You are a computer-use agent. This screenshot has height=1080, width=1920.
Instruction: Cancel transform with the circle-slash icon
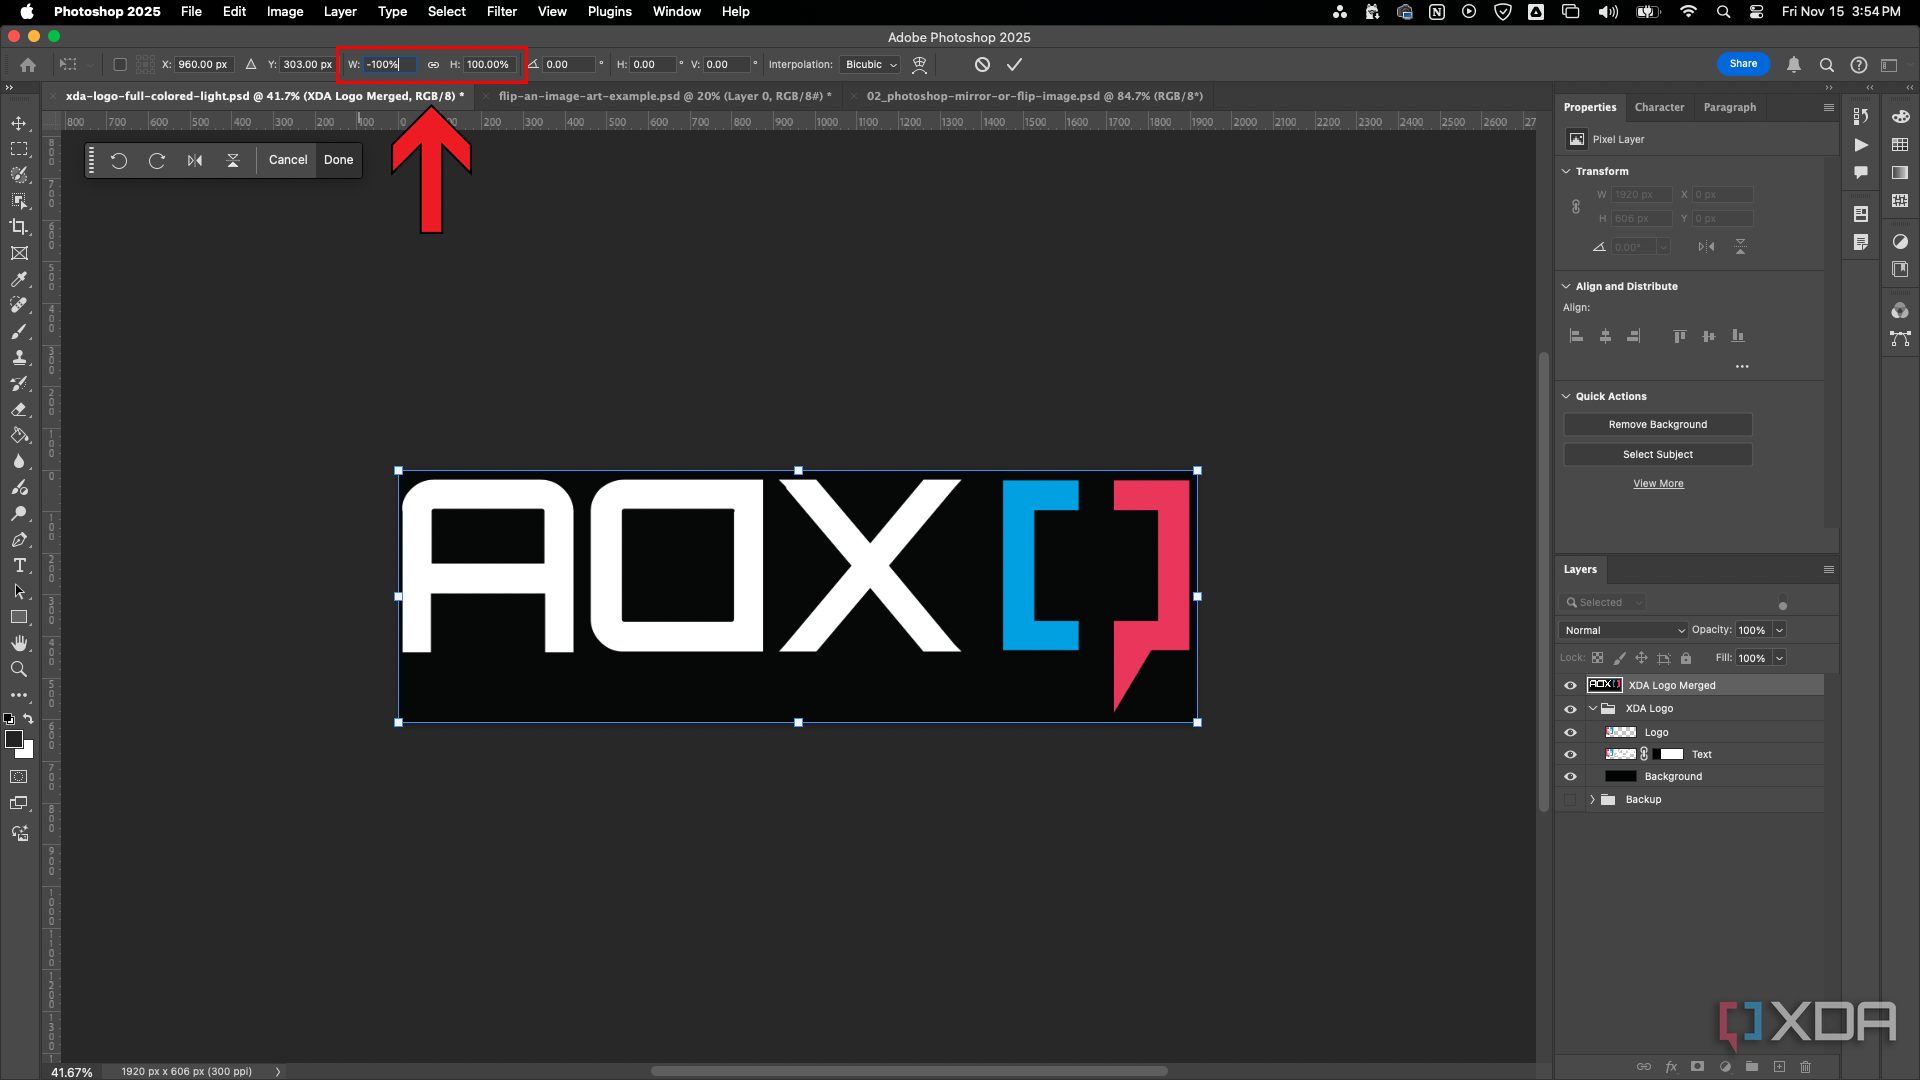982,64
